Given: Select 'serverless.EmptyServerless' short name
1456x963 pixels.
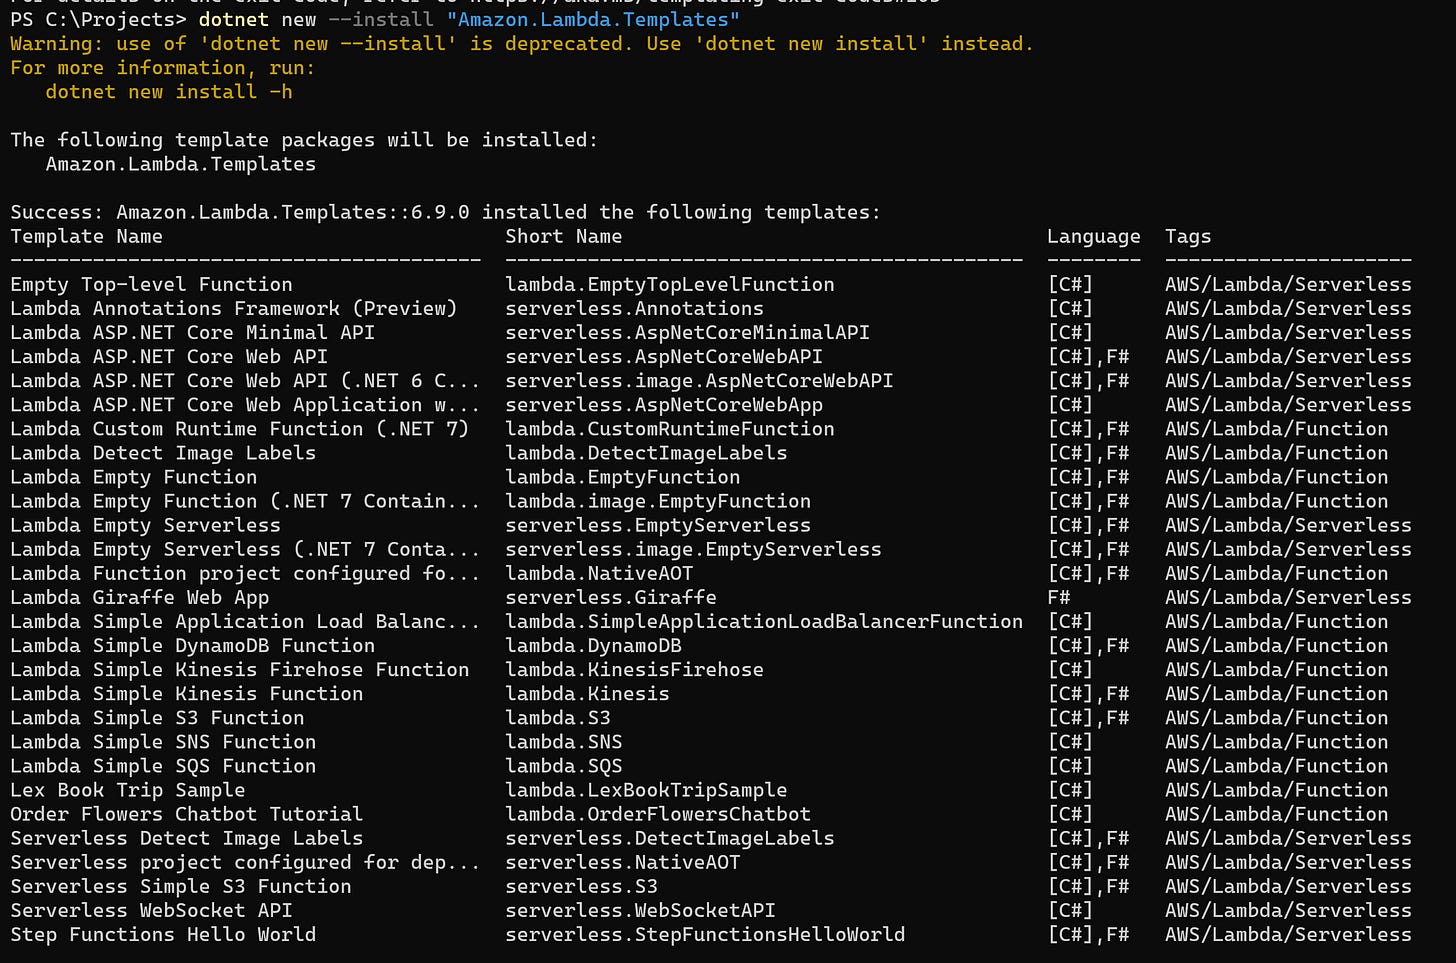Looking at the screenshot, I should point(658,525).
